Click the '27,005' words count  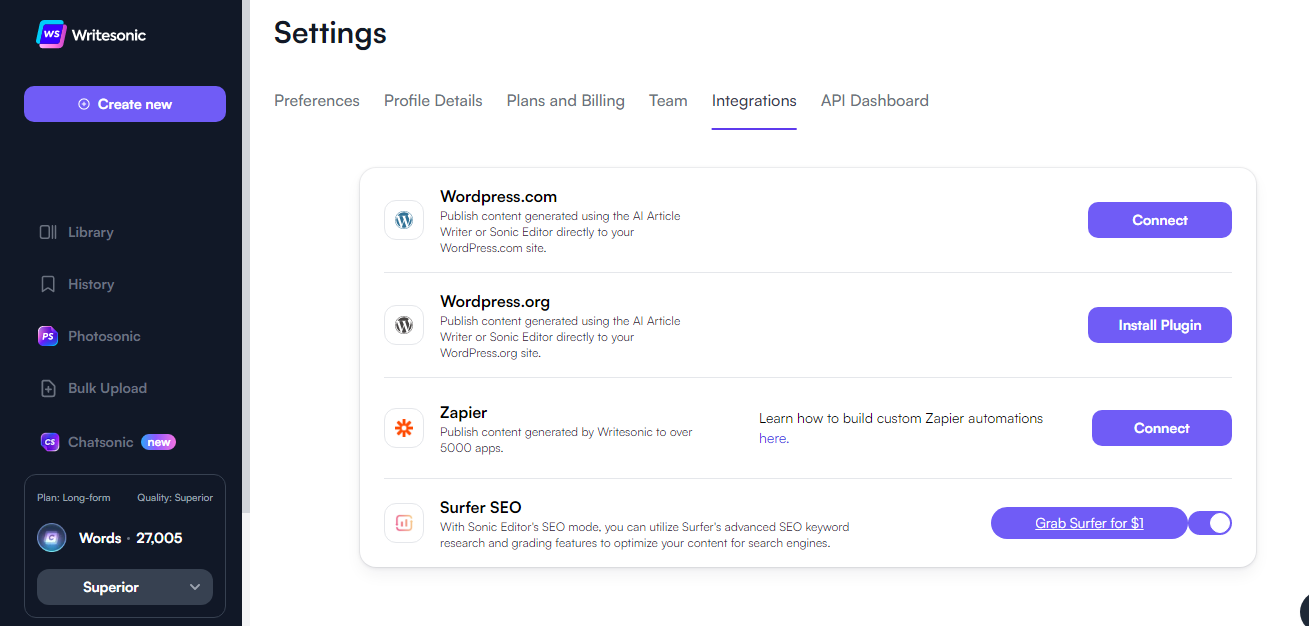click(159, 538)
